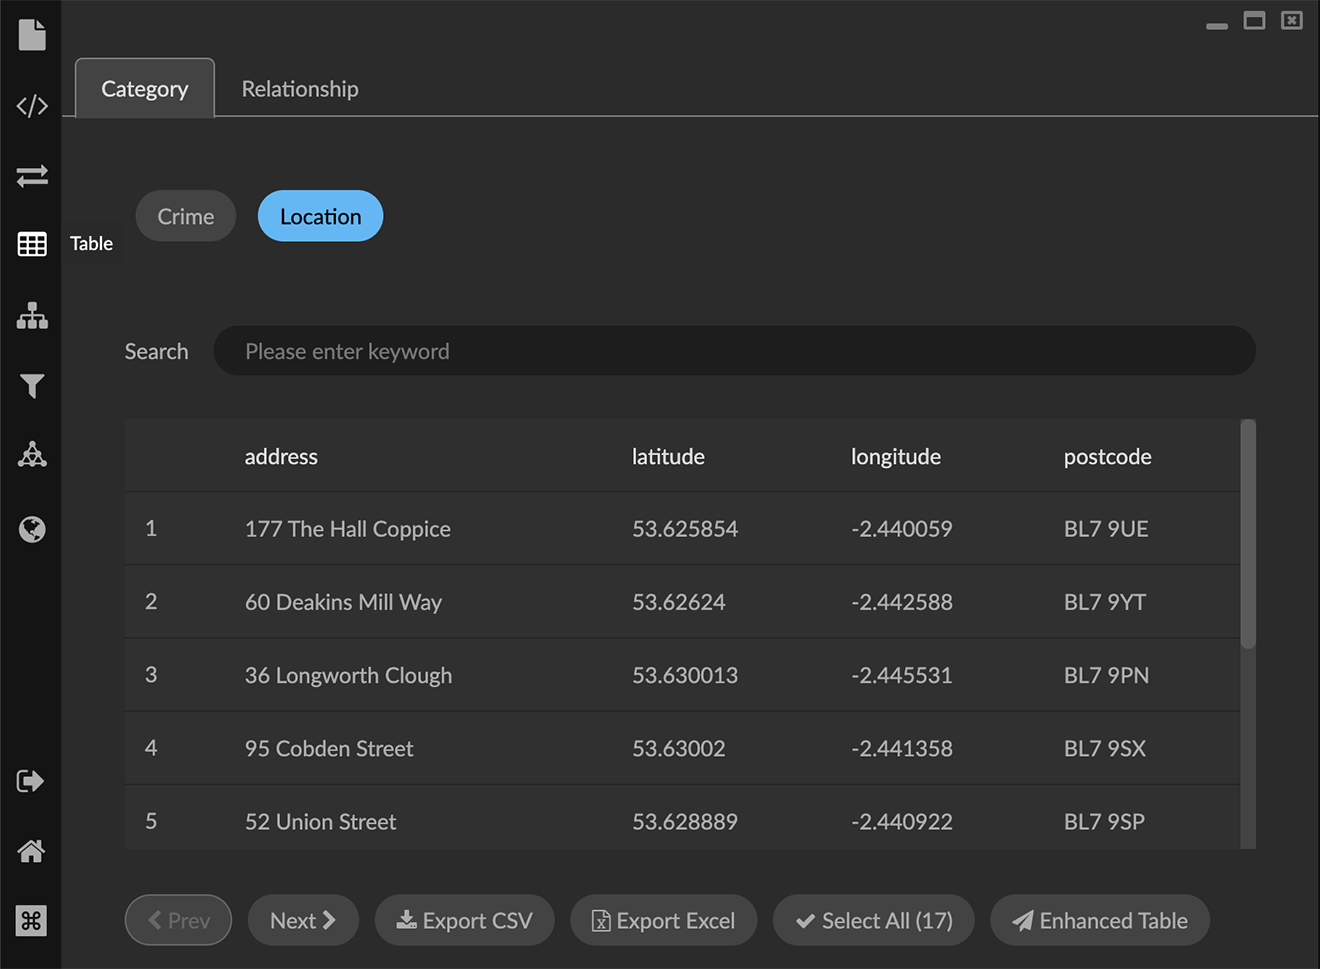This screenshot has width=1320, height=969.
Task: Export table data as CSV
Action: pyautogui.click(x=464, y=921)
